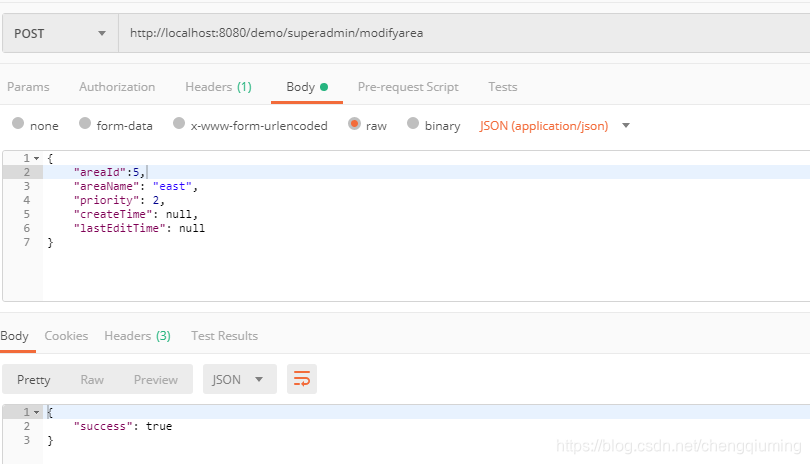Select x-www-form-urlencoded body type
Image resolution: width=810 pixels, height=464 pixels.
pyautogui.click(x=179, y=123)
